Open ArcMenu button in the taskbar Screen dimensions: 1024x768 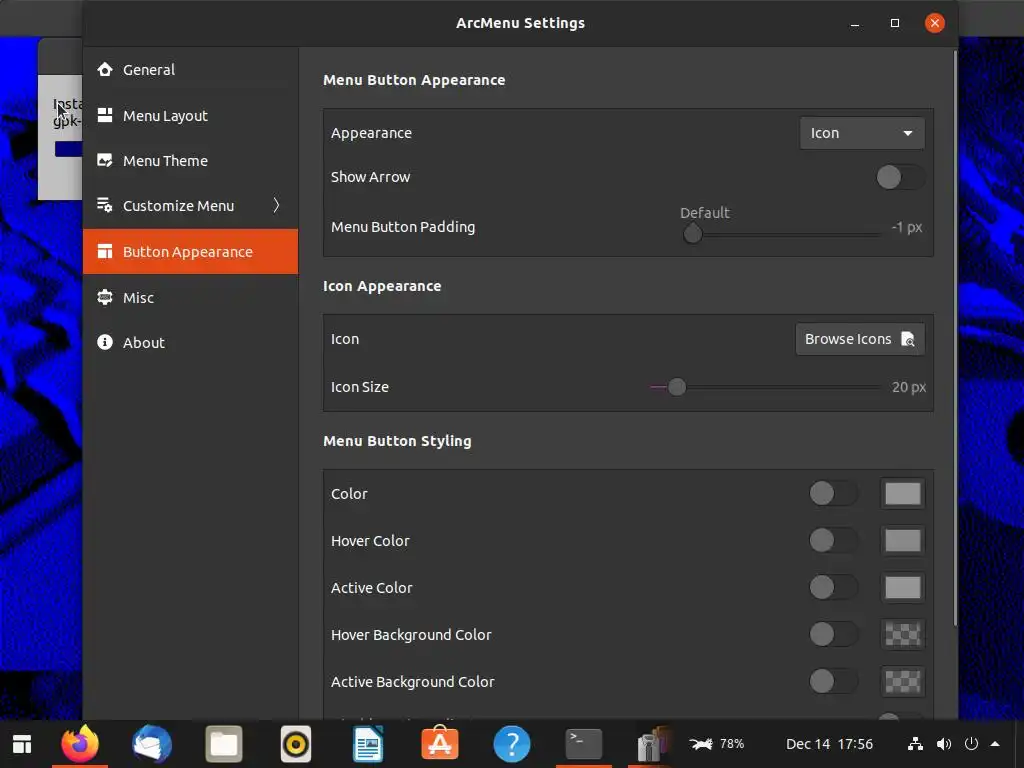click(22, 744)
